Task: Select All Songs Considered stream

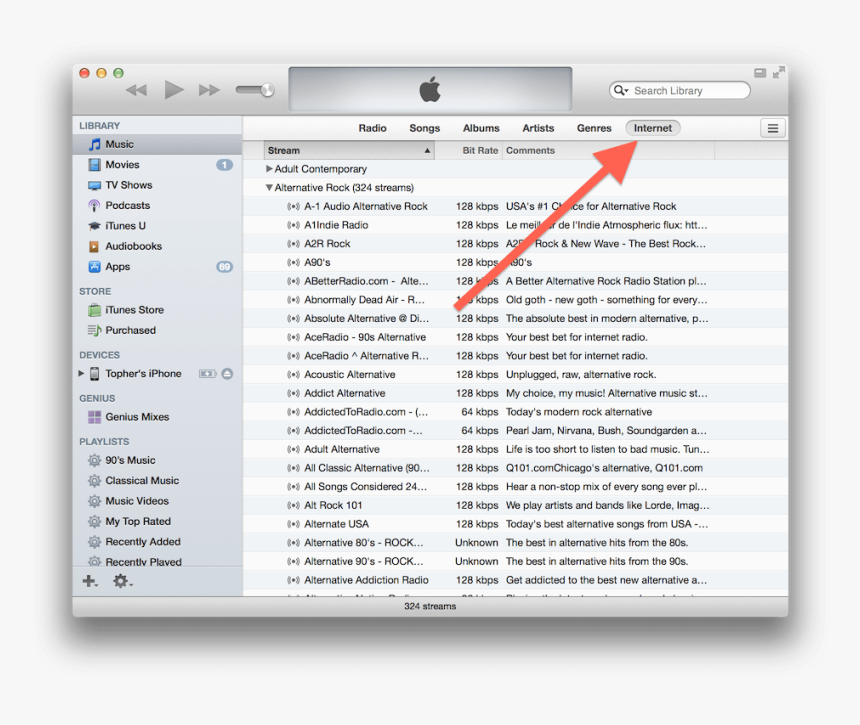Action: [516, 486]
